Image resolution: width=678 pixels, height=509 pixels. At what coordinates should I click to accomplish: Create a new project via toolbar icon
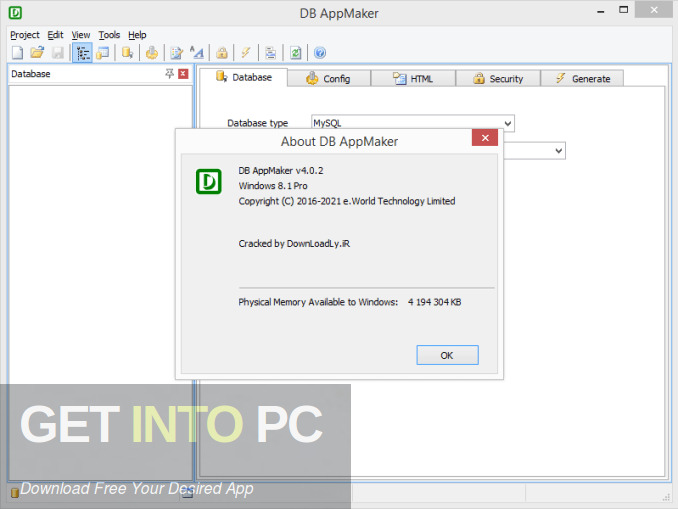click(17, 53)
